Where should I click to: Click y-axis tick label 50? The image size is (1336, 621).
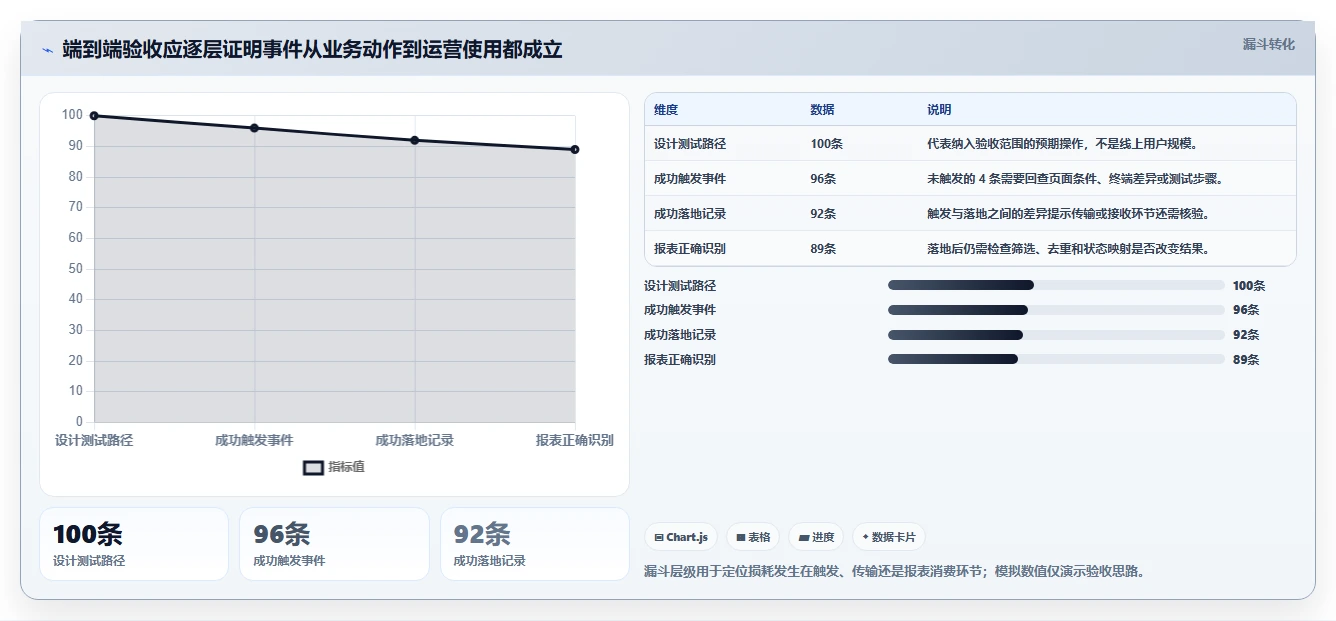(75, 268)
